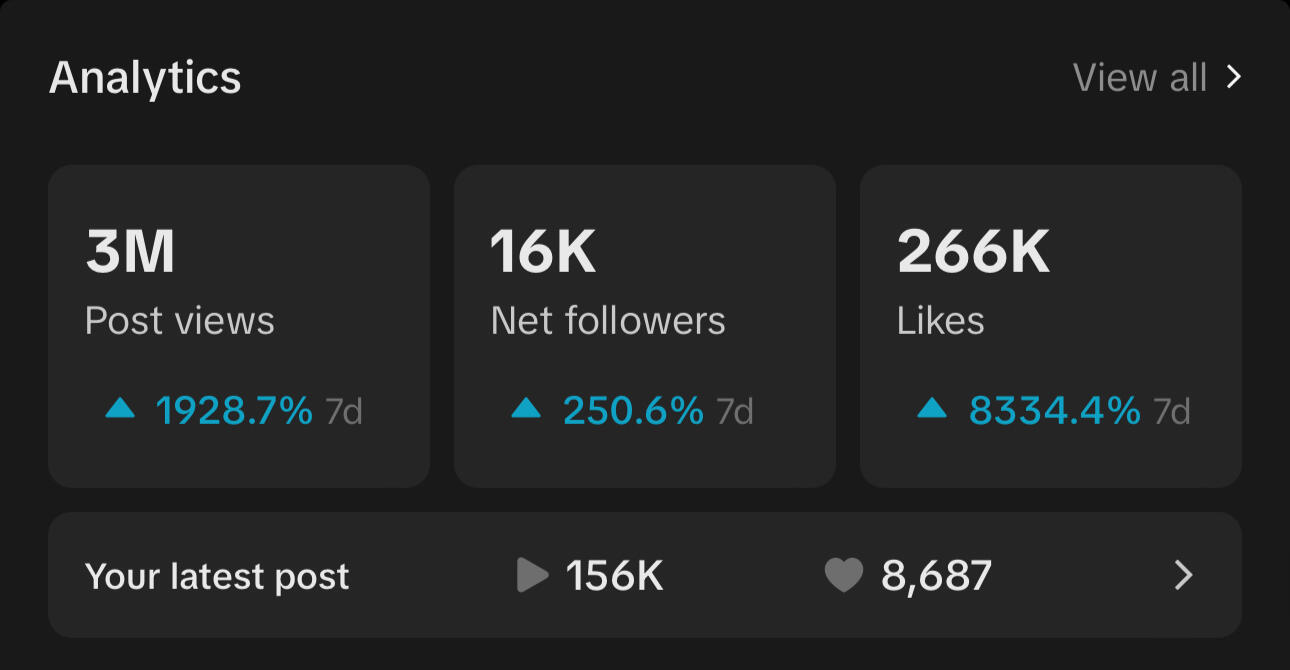Click the Analytics heading
The width and height of the screenshot is (1290, 670).
coord(145,77)
